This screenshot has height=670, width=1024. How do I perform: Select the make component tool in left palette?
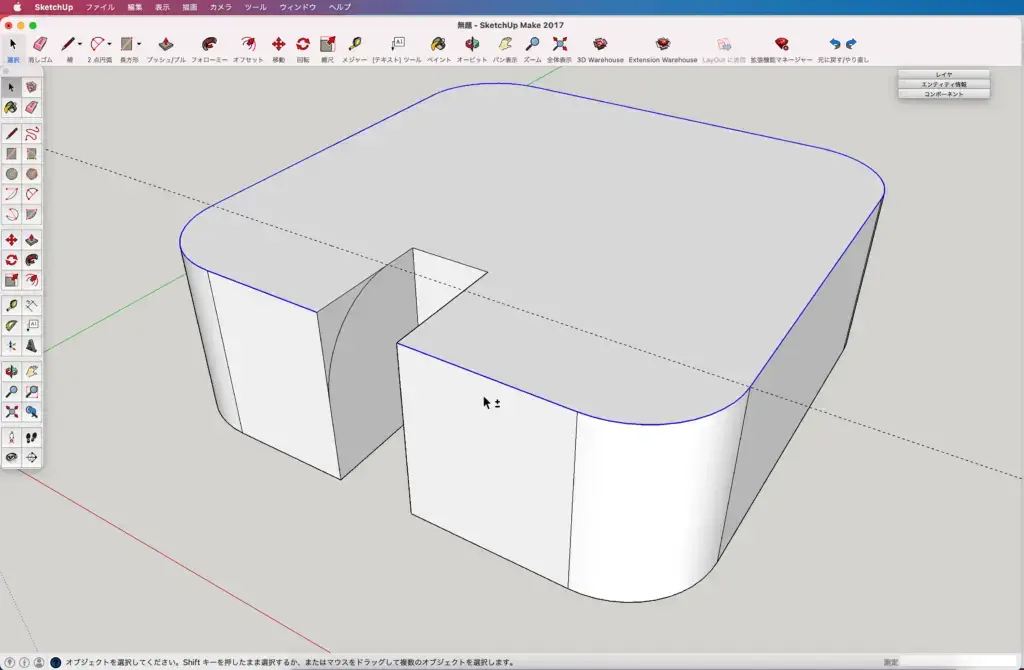click(31, 87)
